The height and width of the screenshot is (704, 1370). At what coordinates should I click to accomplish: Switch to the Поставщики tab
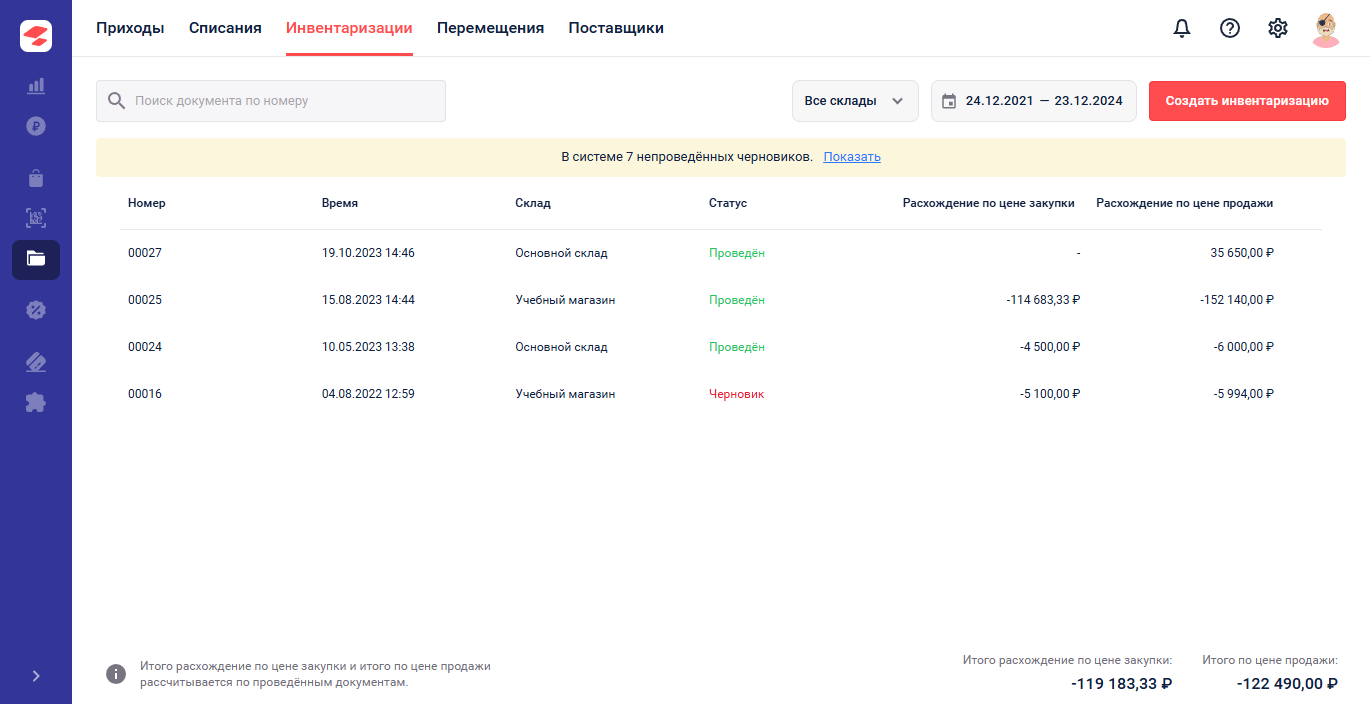pos(616,28)
